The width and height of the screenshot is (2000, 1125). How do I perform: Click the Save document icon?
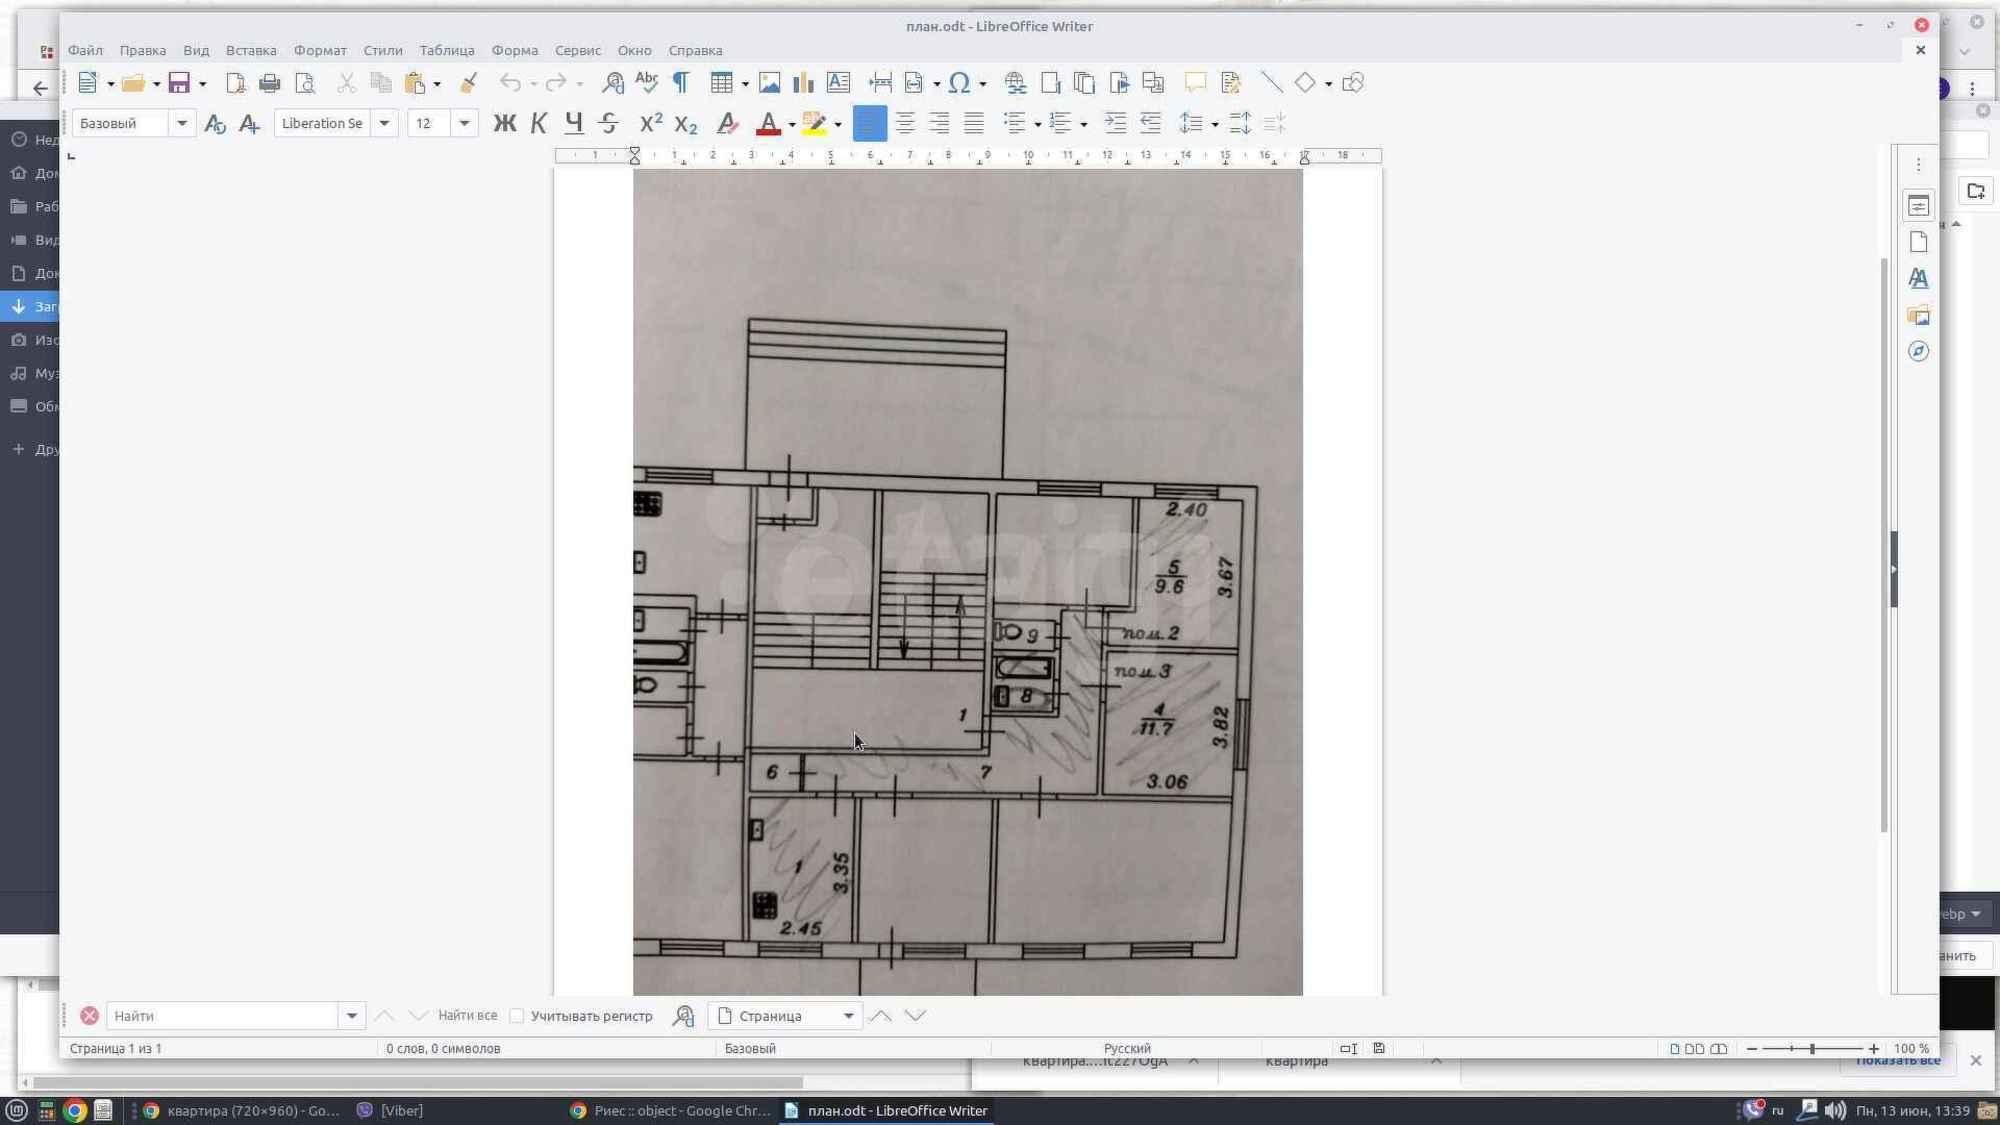click(179, 83)
